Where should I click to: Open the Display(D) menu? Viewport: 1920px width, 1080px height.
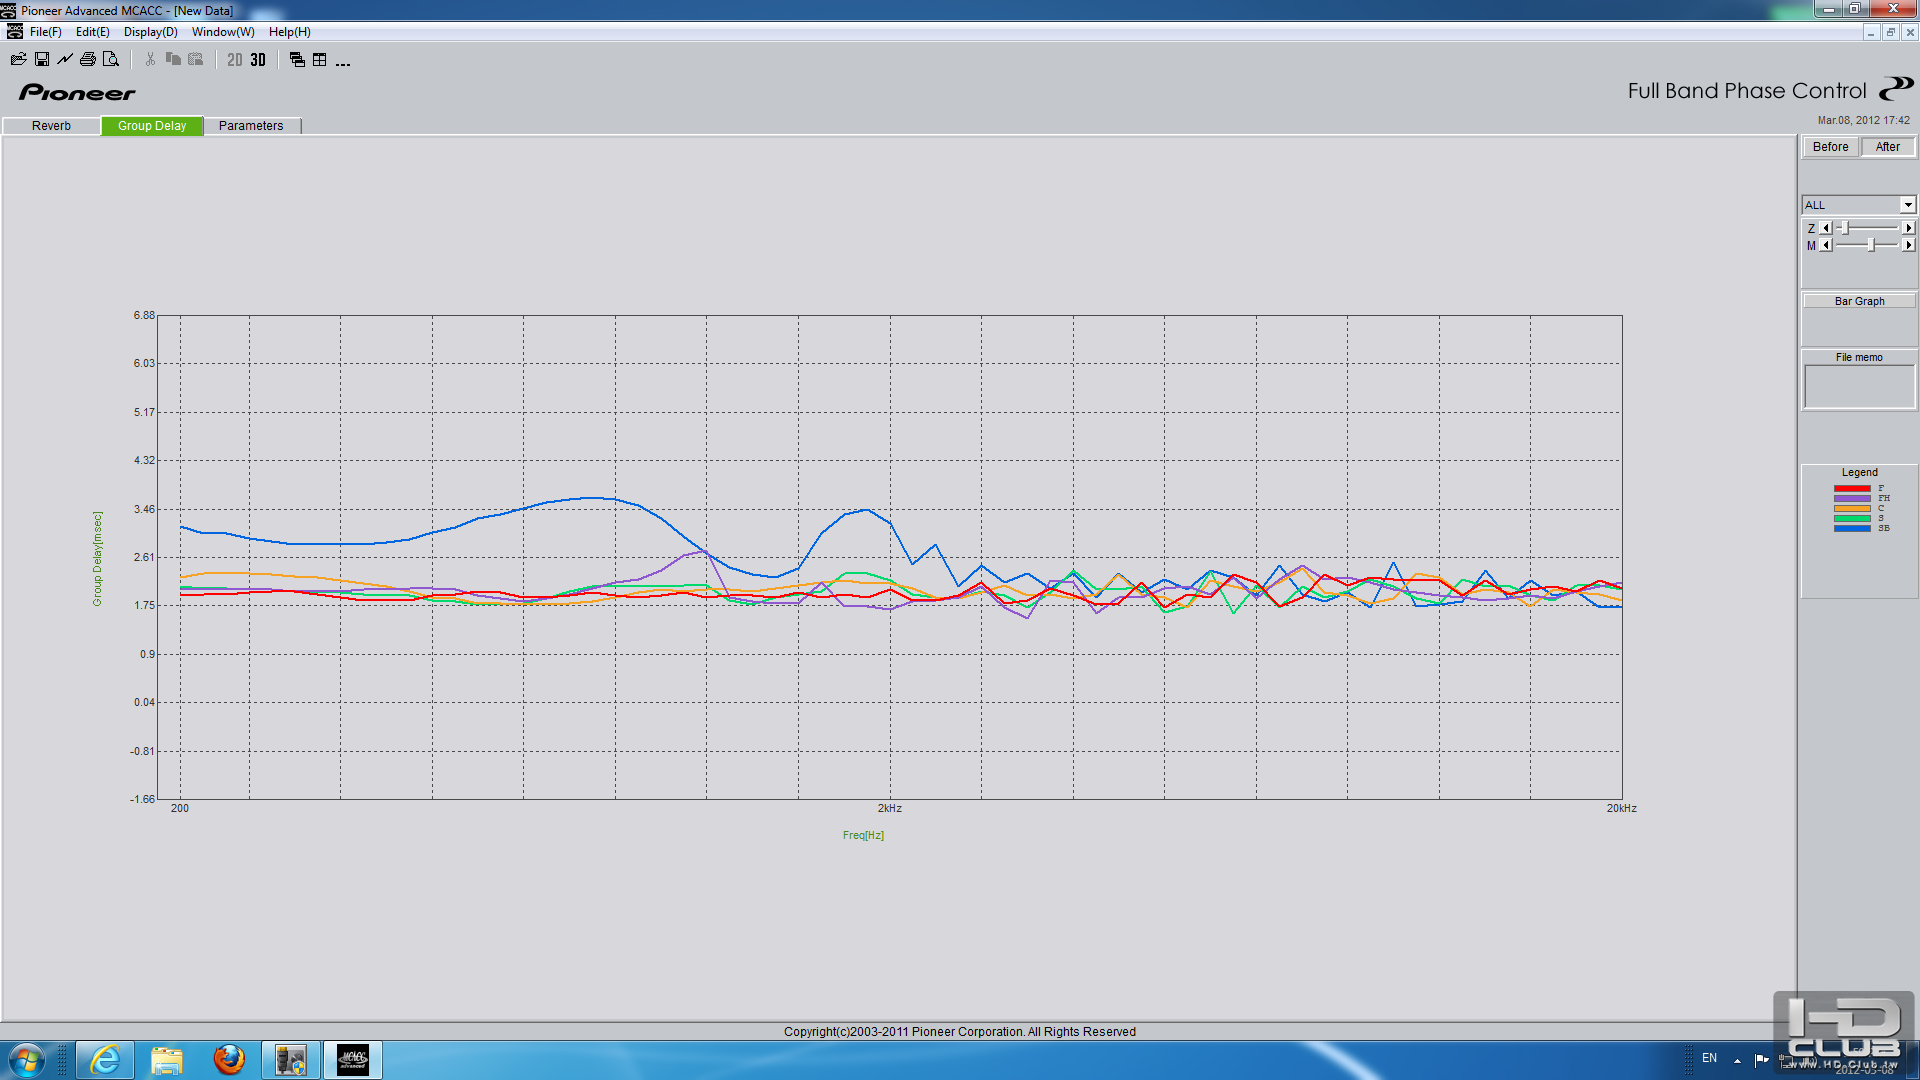point(151,32)
